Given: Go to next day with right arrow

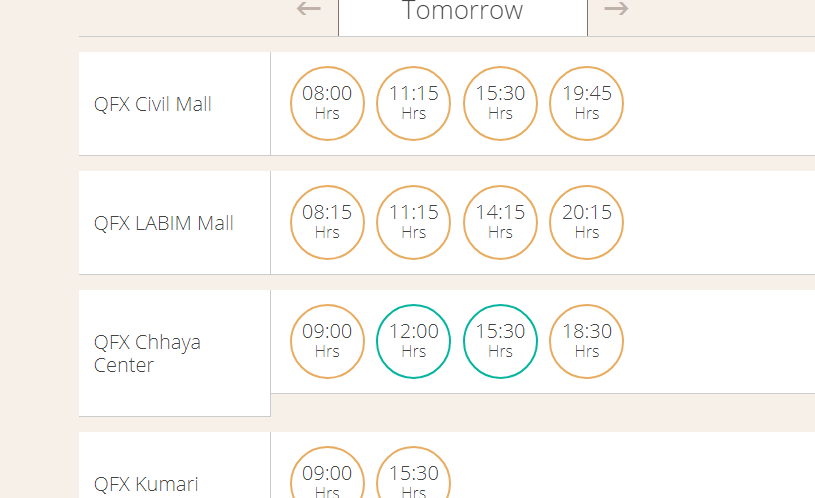Looking at the screenshot, I should pos(616,8).
